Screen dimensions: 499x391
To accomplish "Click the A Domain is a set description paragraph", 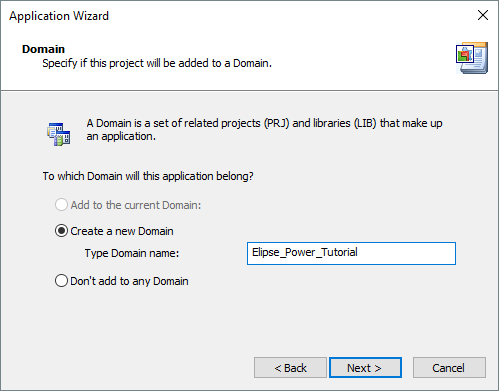I will [x=264, y=130].
